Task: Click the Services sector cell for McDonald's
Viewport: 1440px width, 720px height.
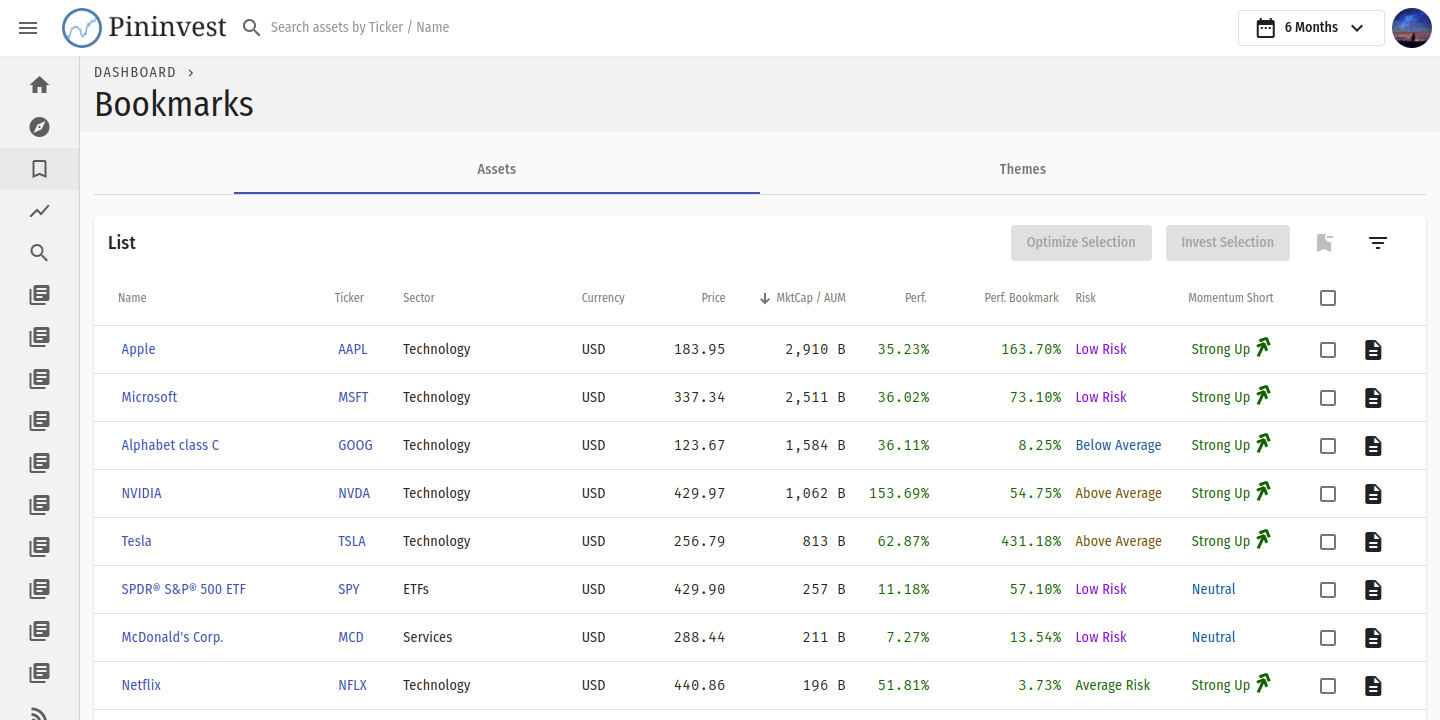Action: 428,637
